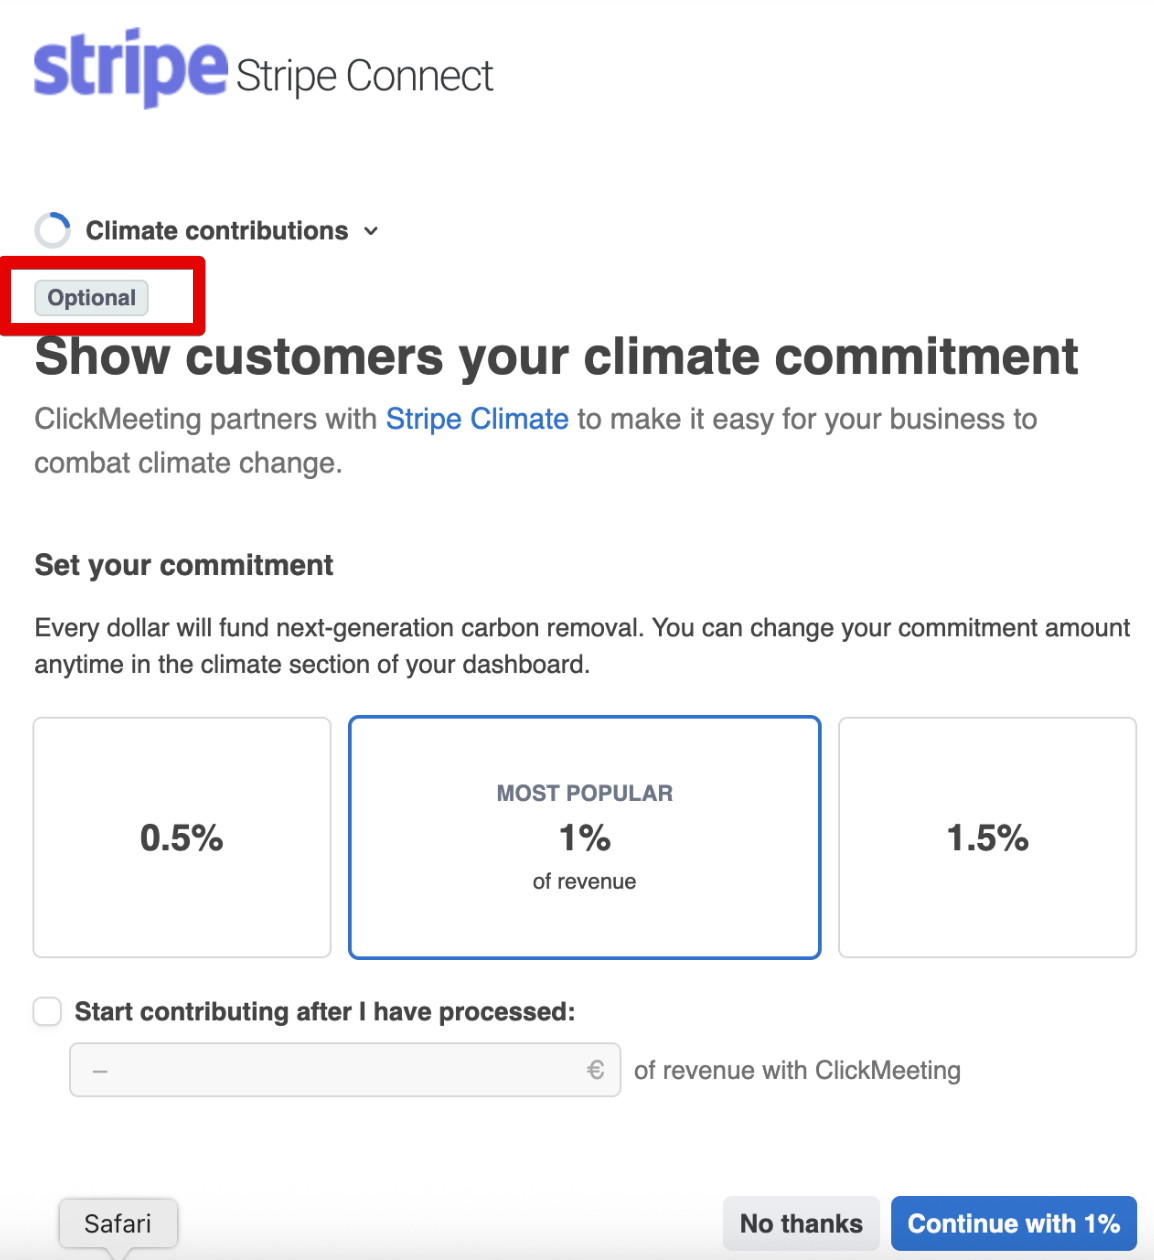Click the euro currency symbol
The image size is (1154, 1260).
coord(595,1070)
